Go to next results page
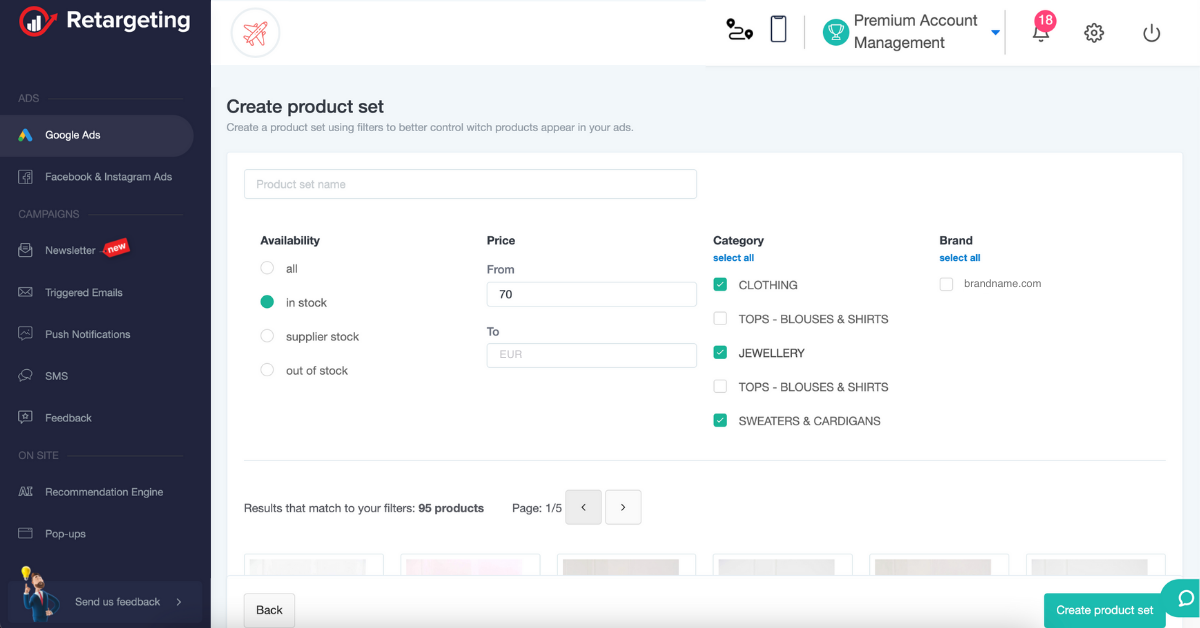 point(623,507)
